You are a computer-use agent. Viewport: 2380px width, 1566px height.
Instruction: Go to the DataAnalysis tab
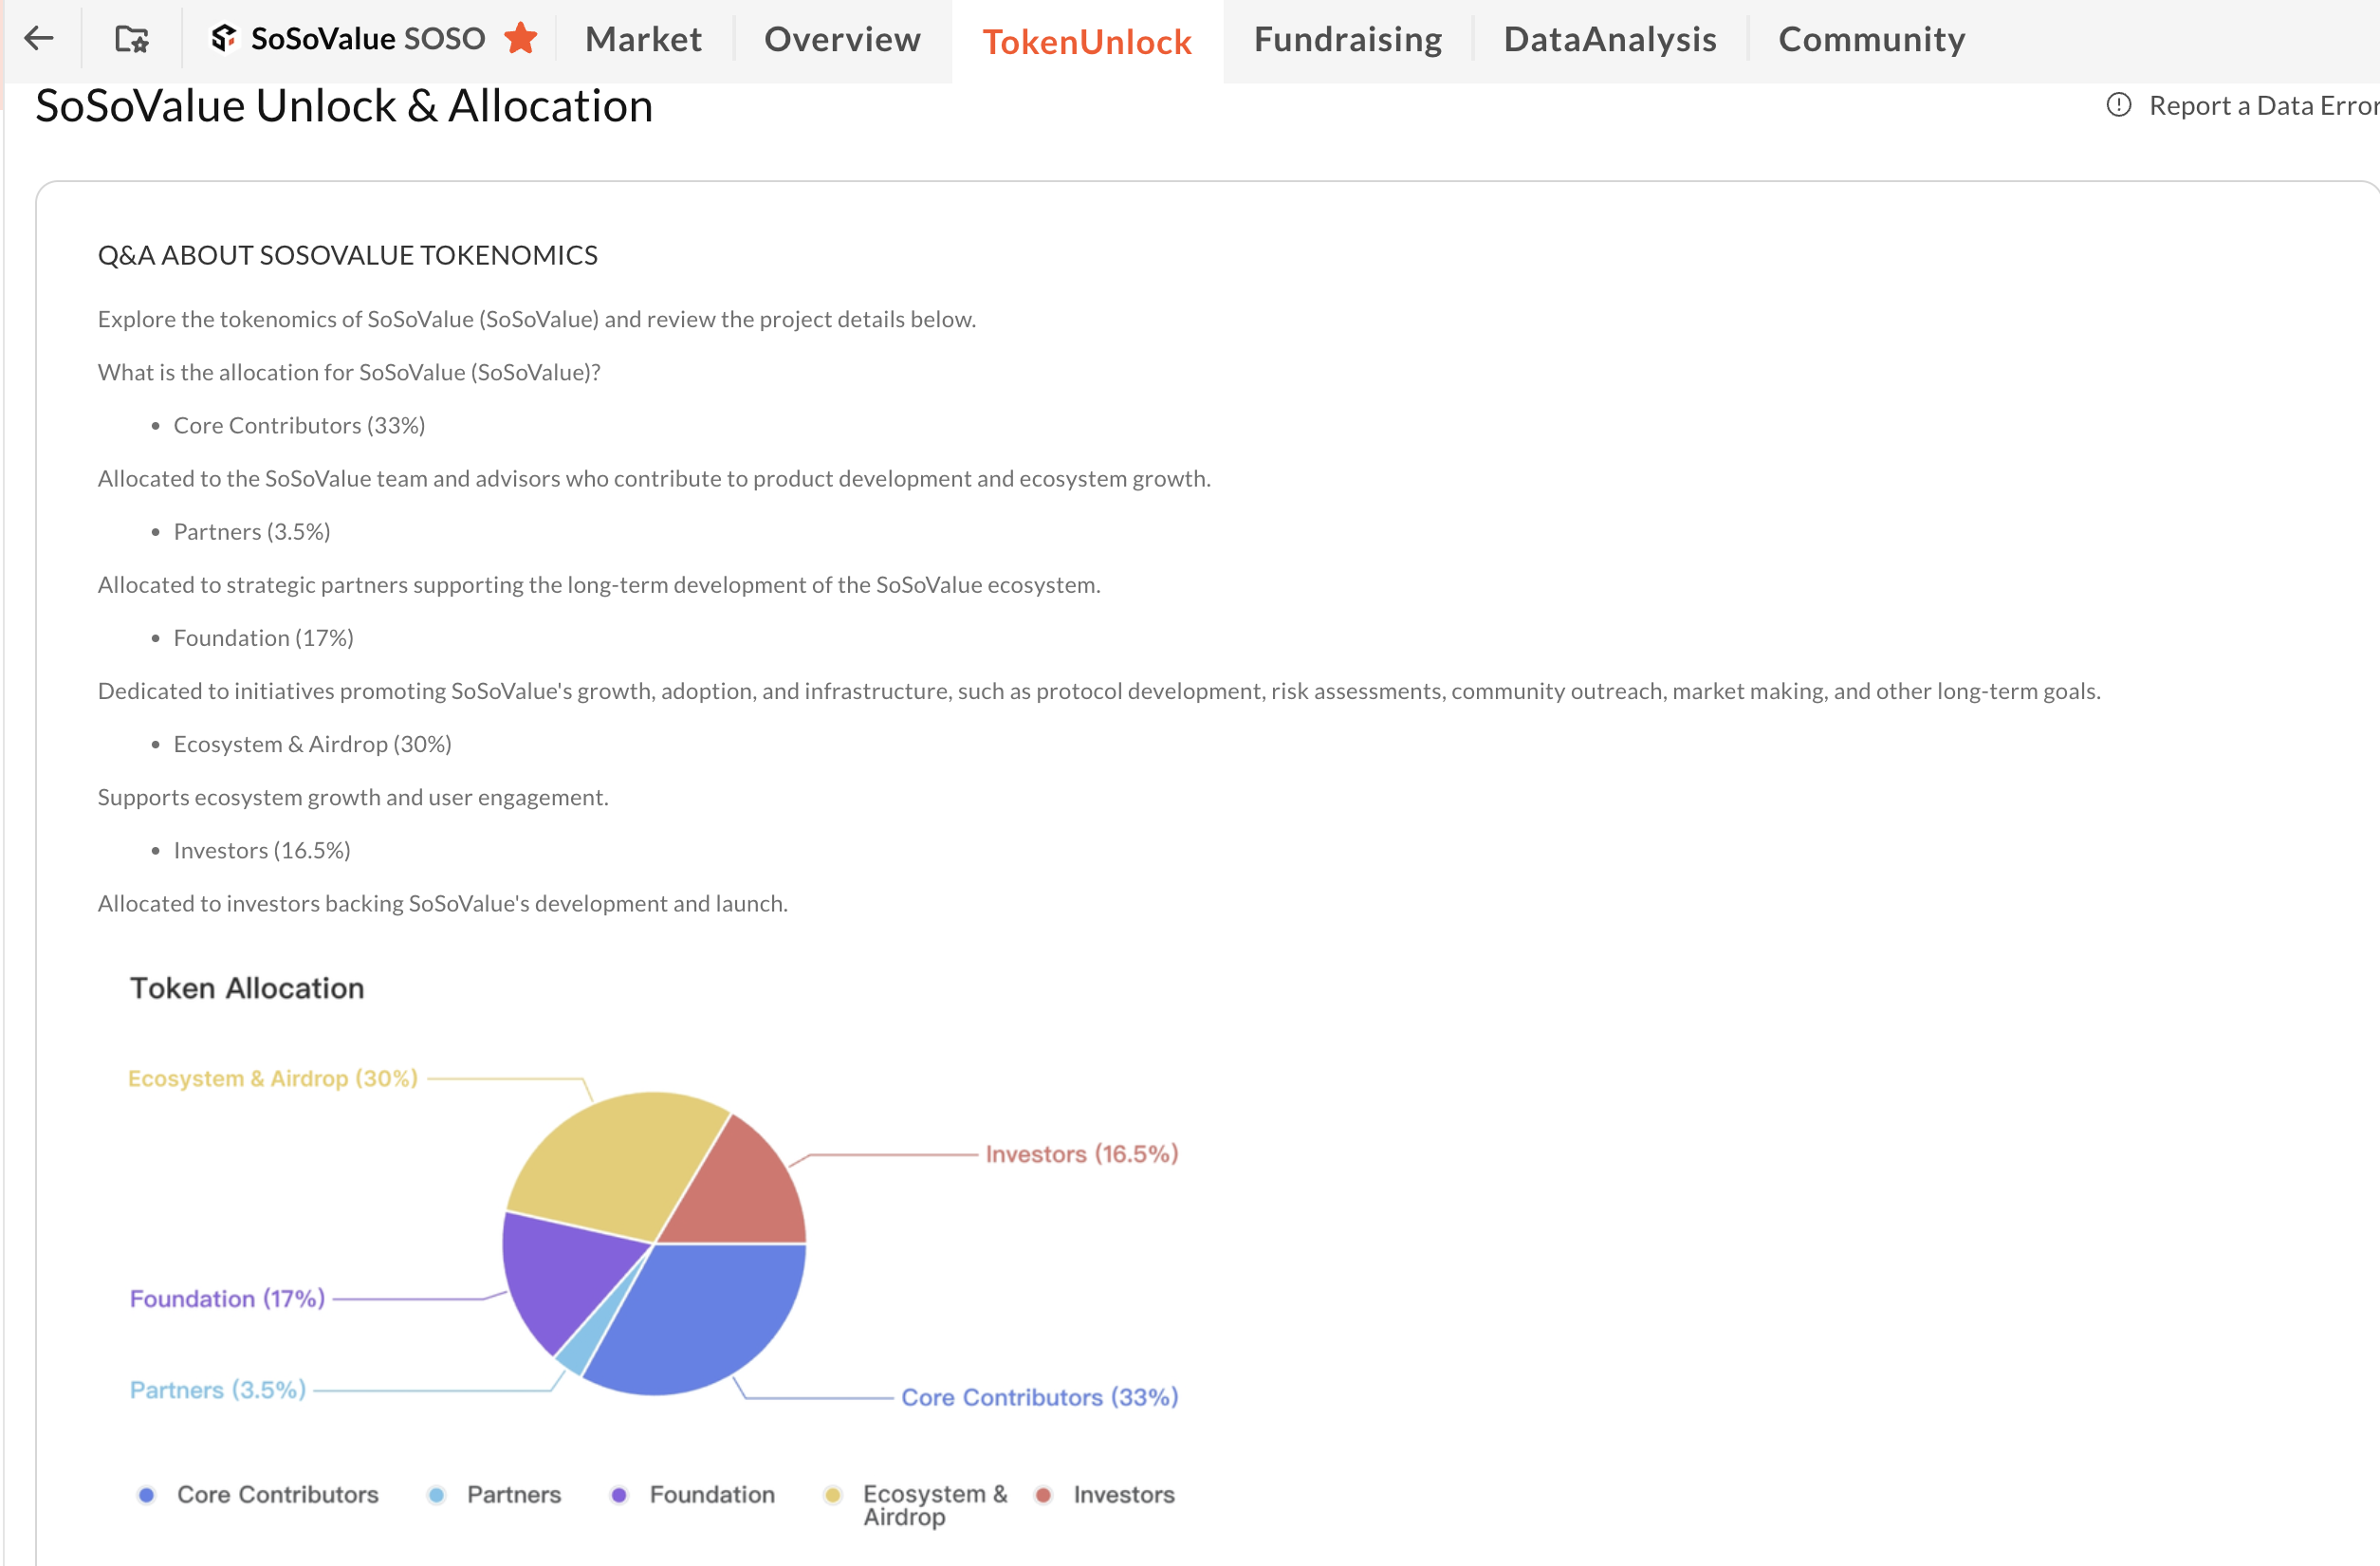coord(1610,39)
